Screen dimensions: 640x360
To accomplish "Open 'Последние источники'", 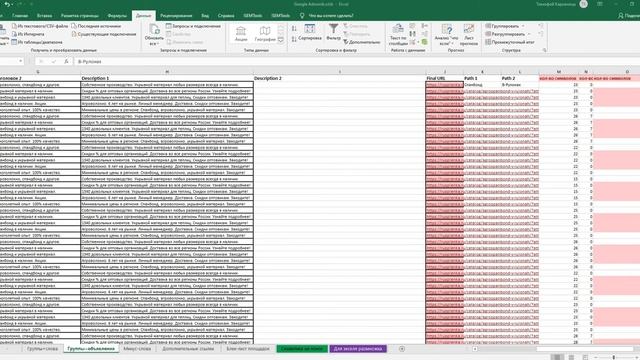I will pos(96,26).
